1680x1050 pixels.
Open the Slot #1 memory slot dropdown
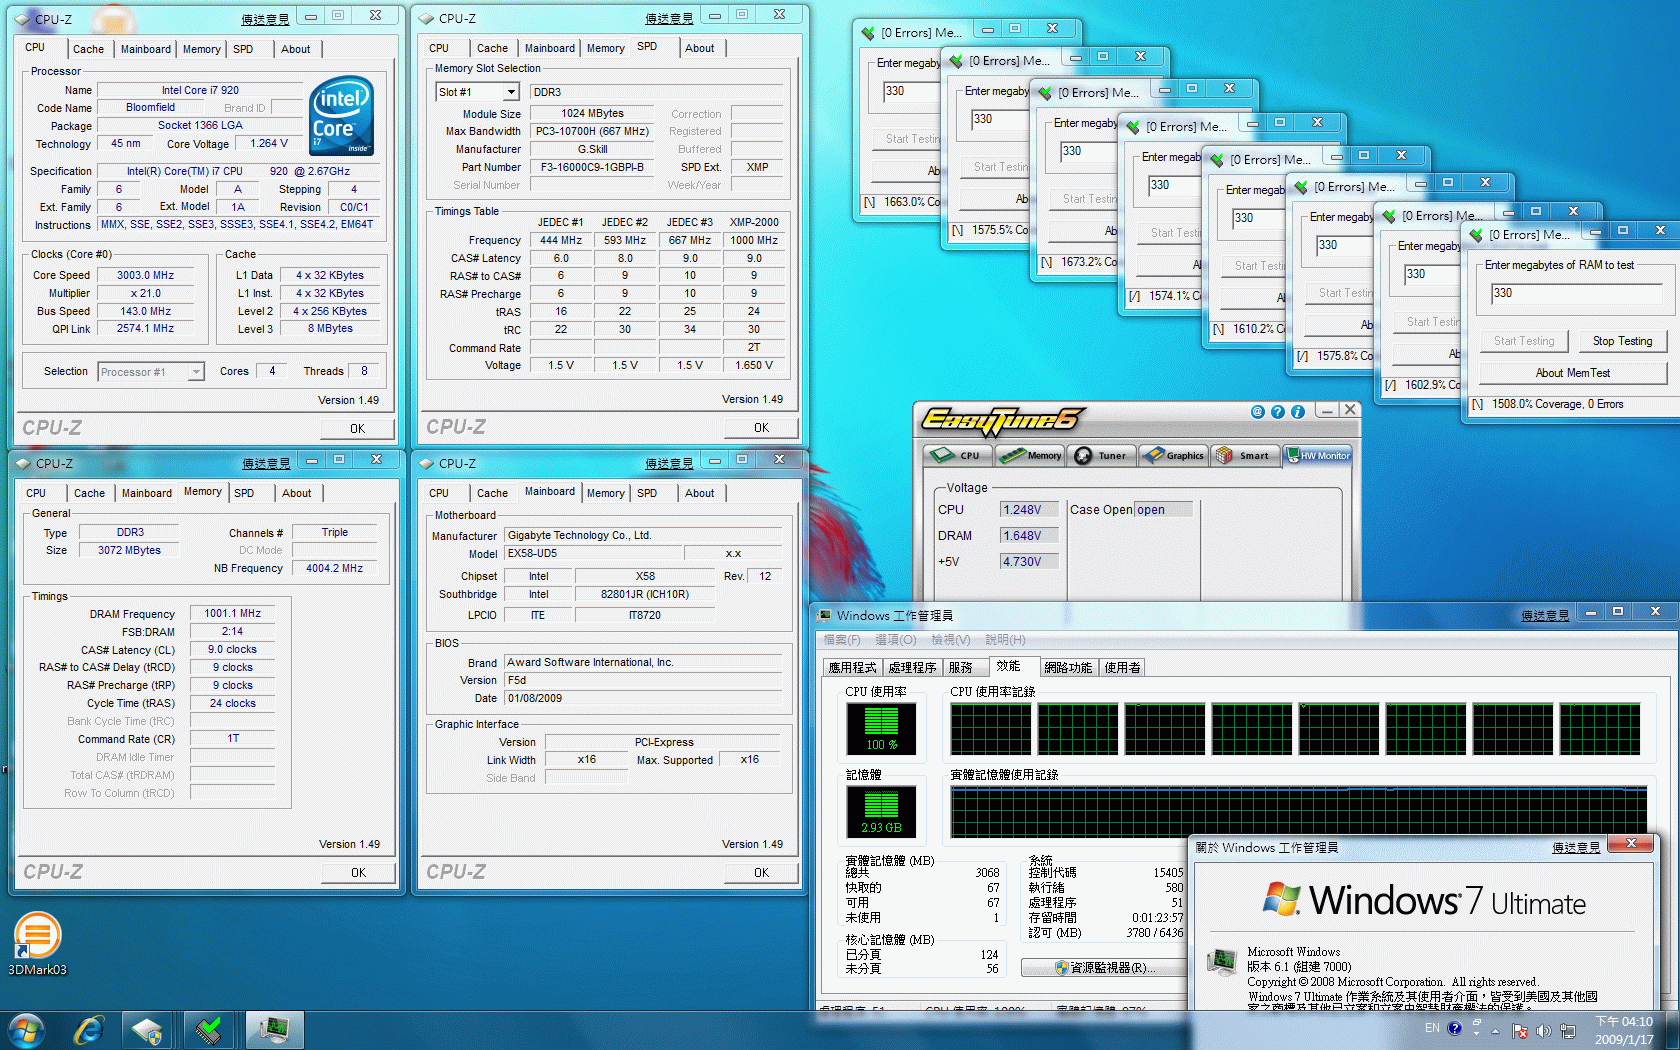pos(511,92)
